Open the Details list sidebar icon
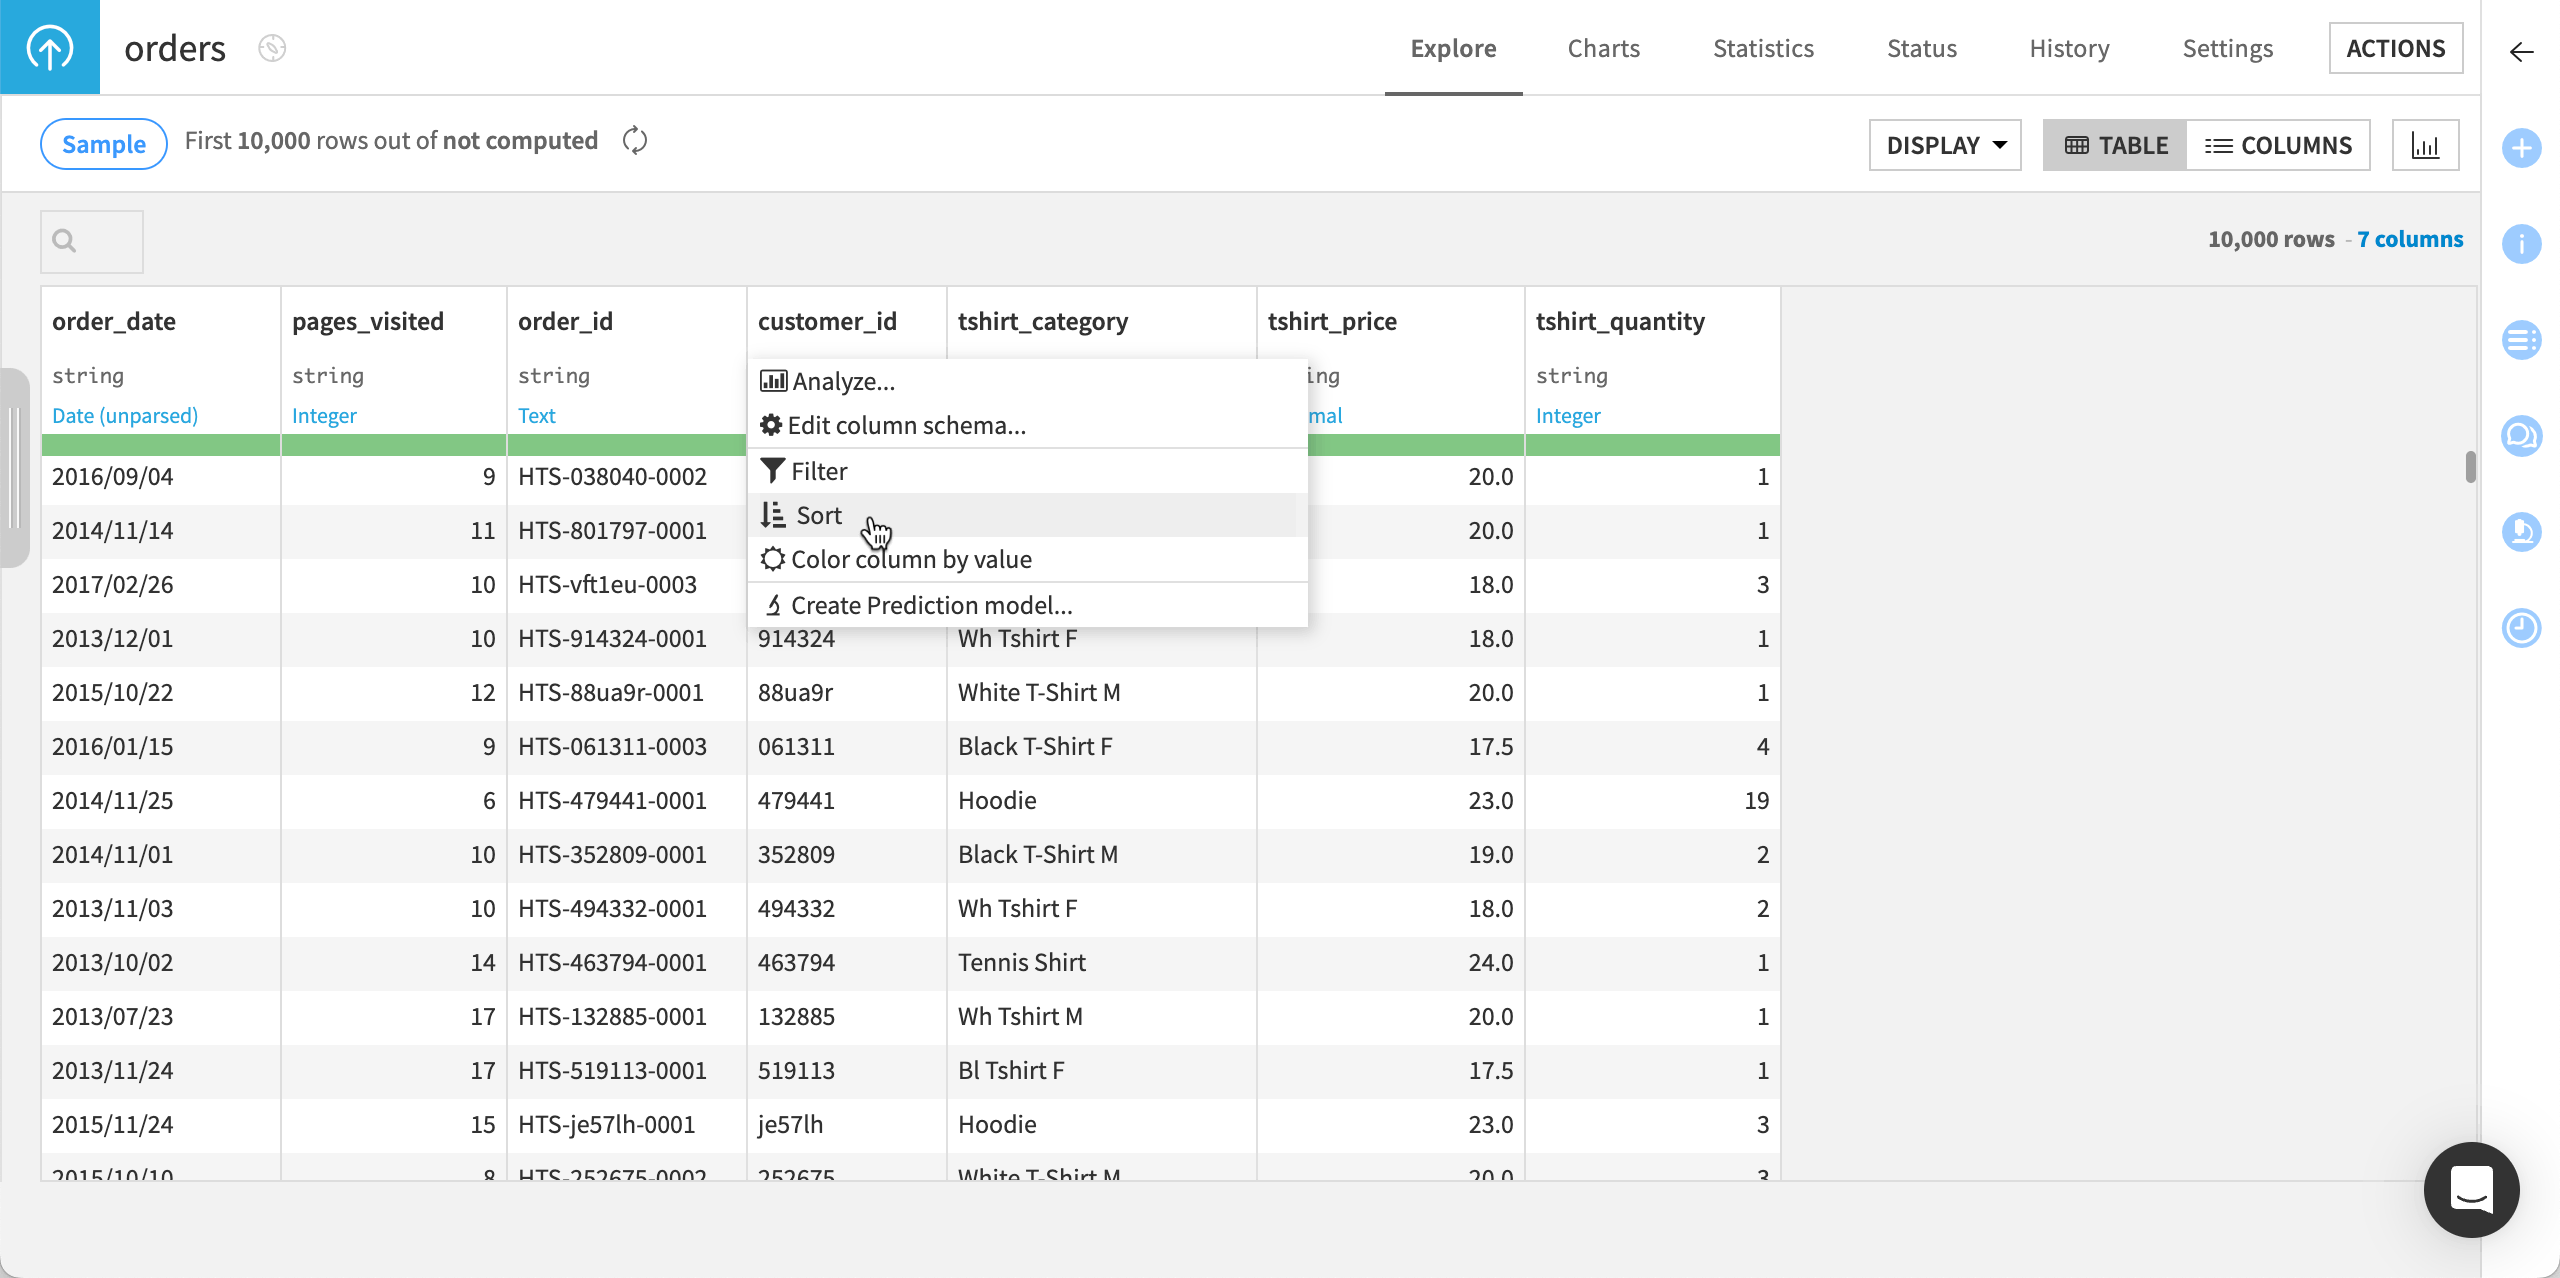2560x1278 pixels. pyautogui.click(x=2522, y=339)
